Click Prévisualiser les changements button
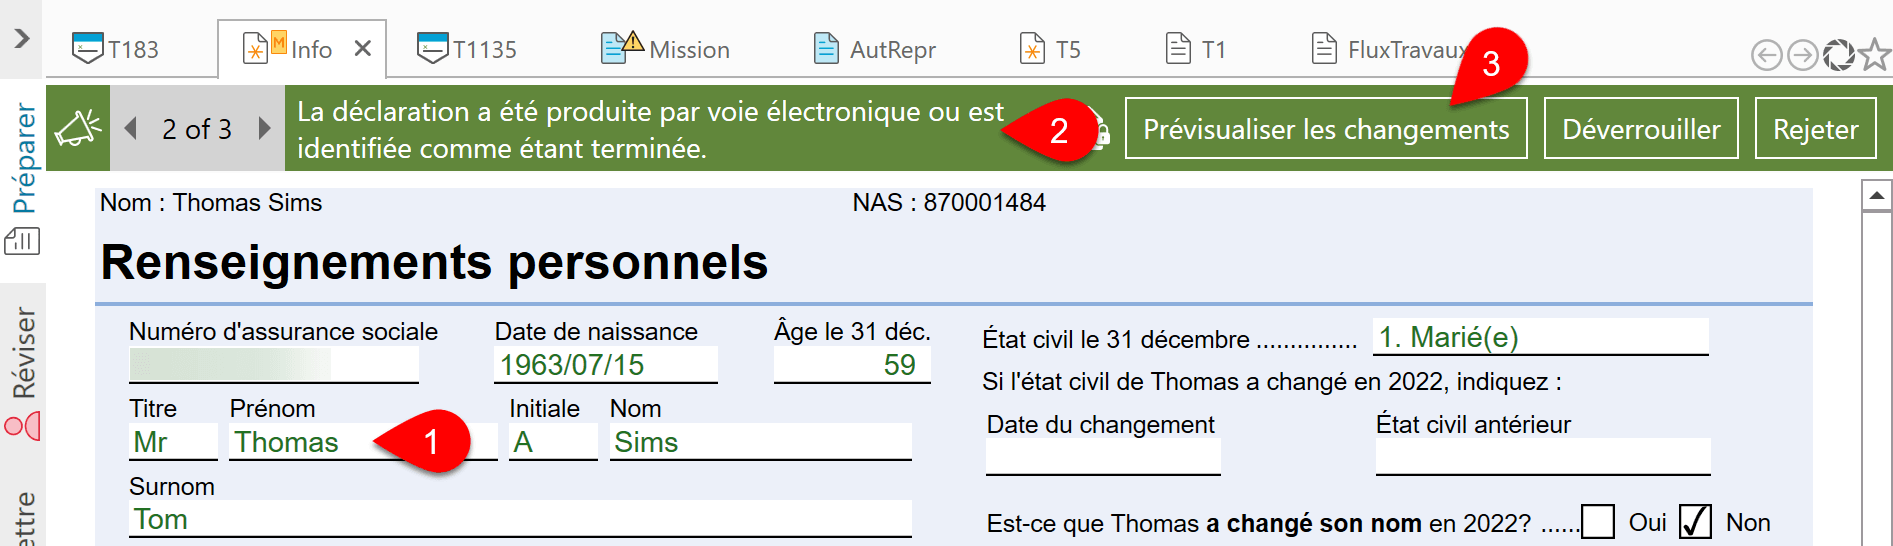Screen dimensions: 1893x546 tap(1326, 128)
